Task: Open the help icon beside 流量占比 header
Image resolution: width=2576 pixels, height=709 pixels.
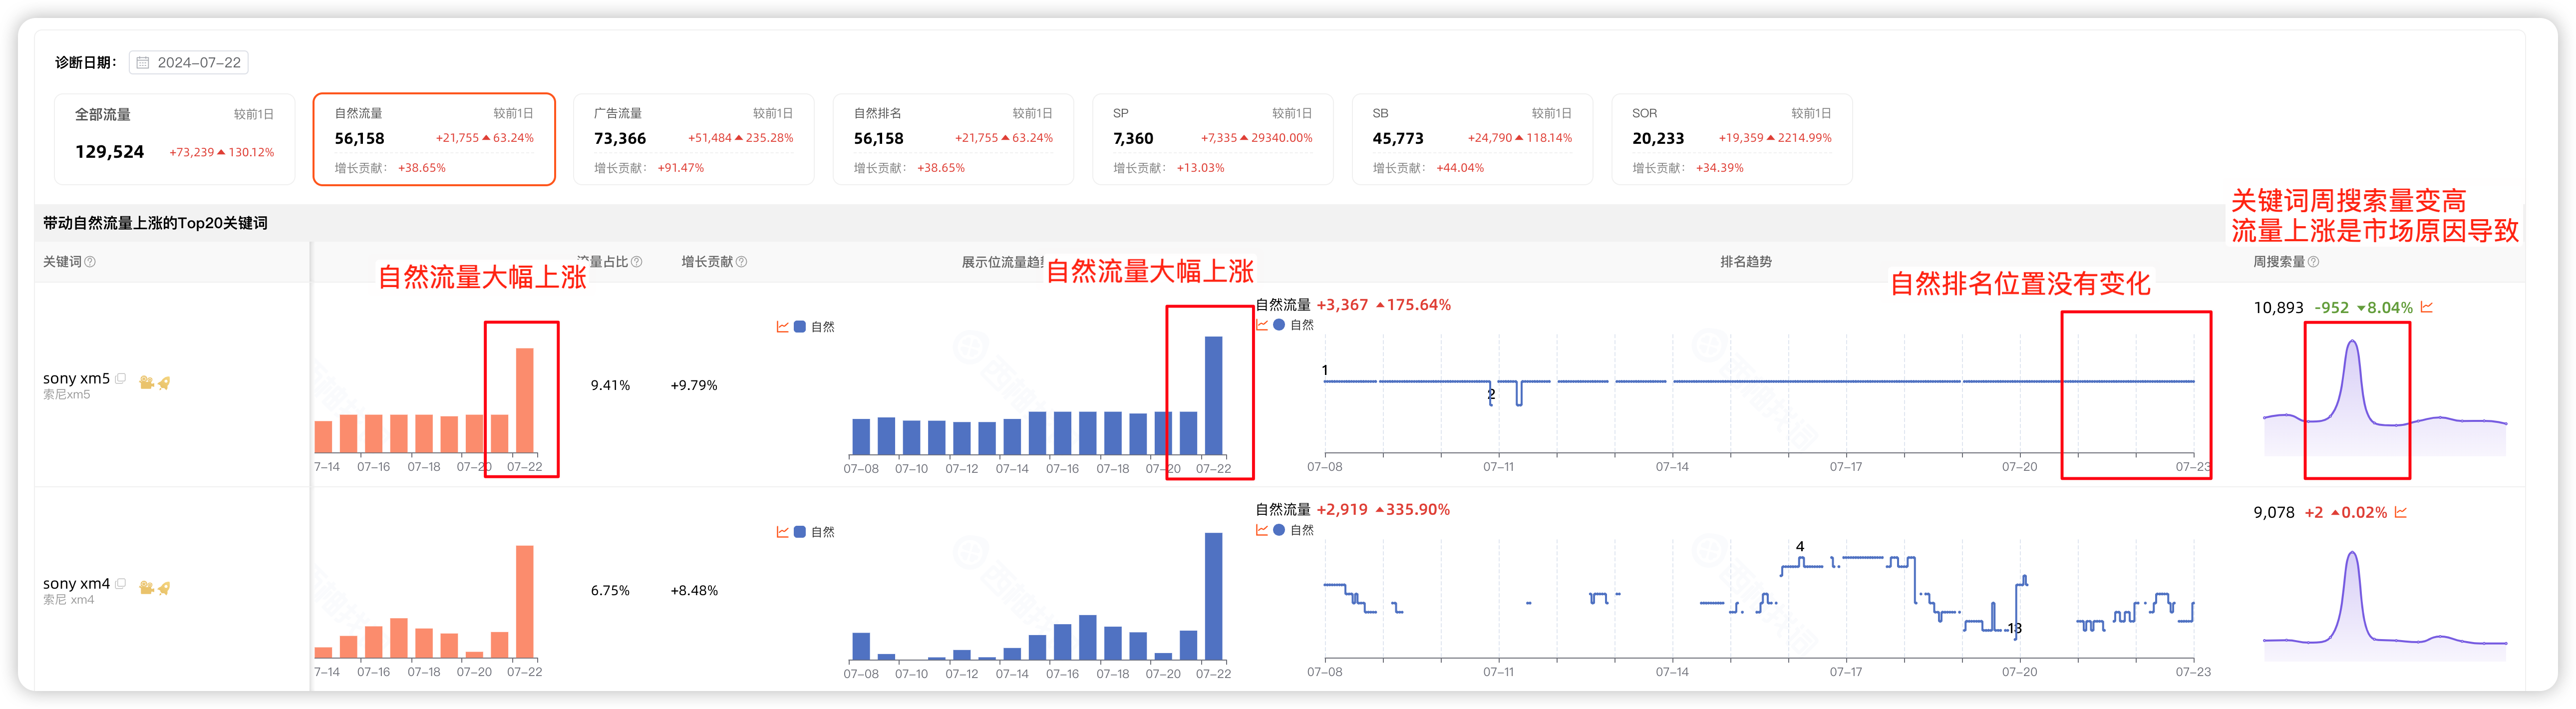Action: (x=637, y=262)
